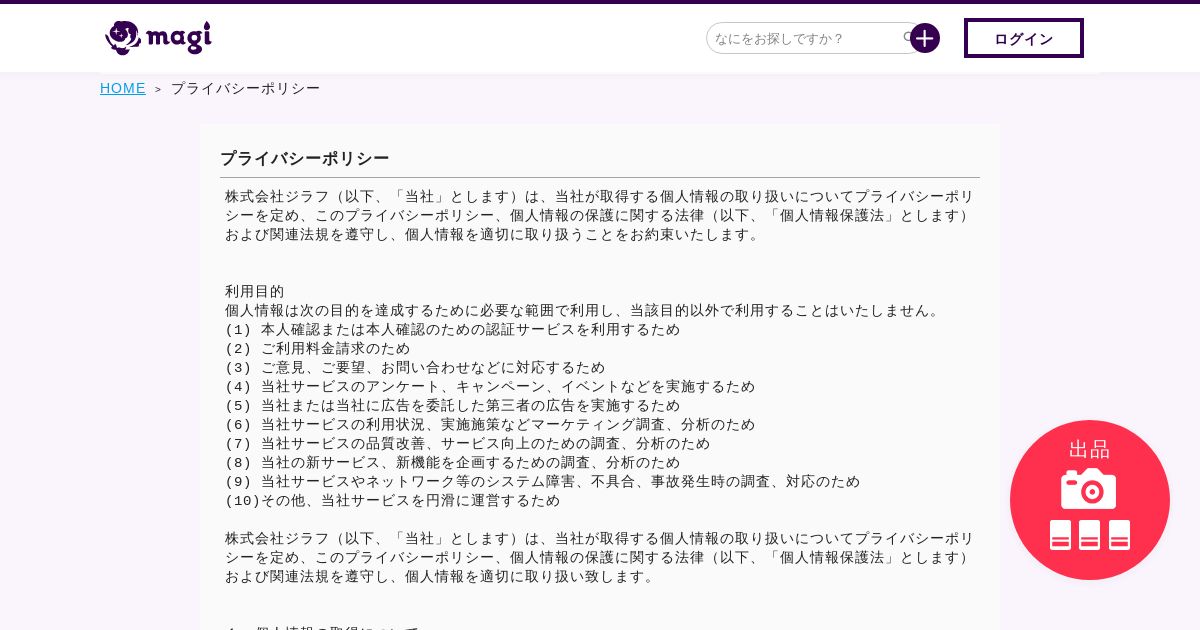Open the magi logo home page

(x=158, y=38)
